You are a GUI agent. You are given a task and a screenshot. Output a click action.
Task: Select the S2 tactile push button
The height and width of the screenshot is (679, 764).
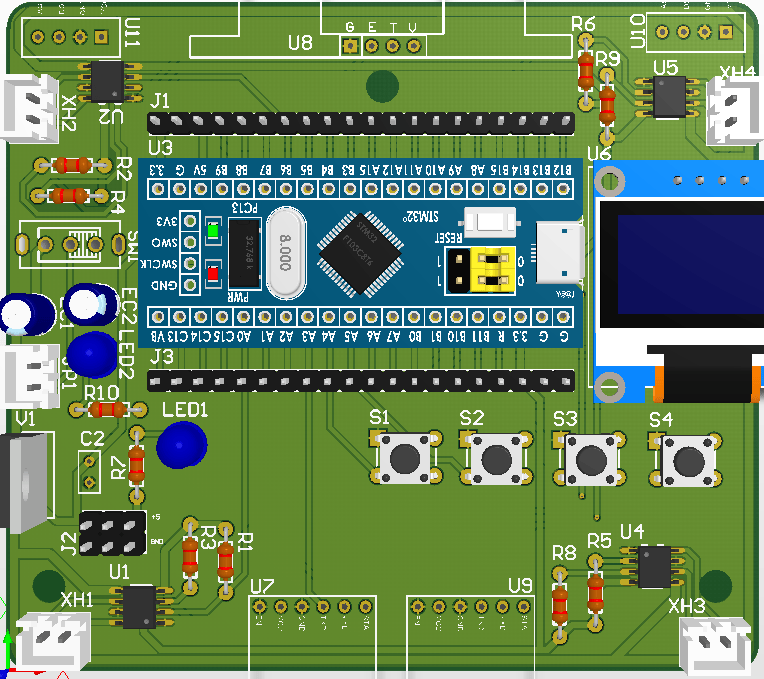click(497, 458)
